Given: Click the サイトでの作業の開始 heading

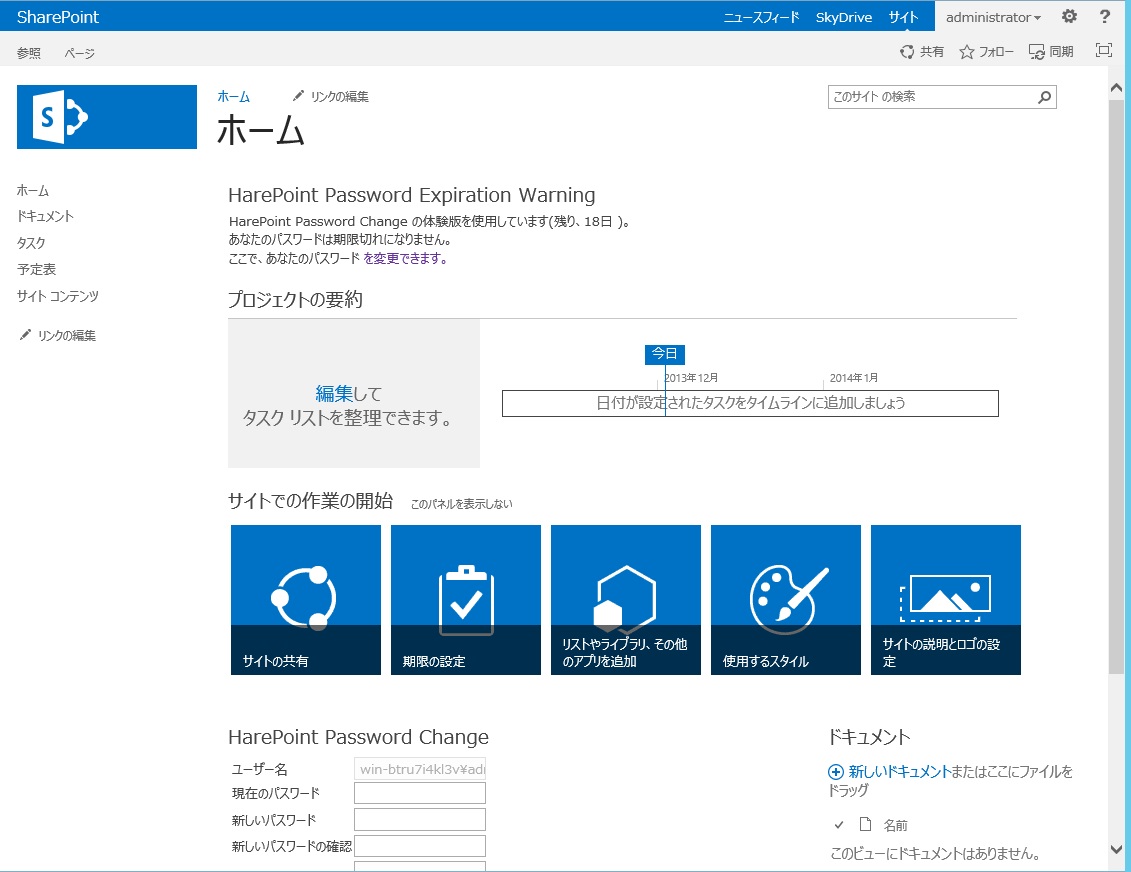Looking at the screenshot, I should (311, 501).
